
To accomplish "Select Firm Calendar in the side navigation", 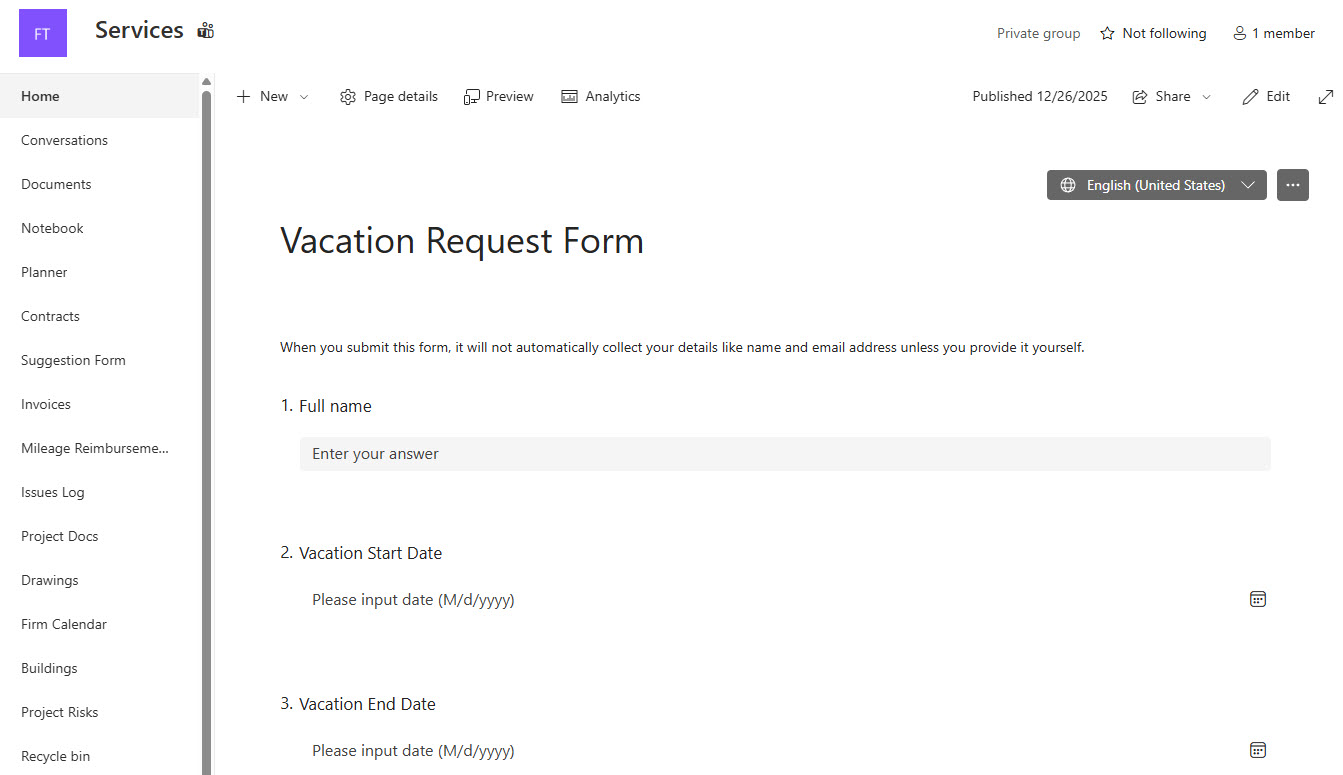I will [x=64, y=624].
